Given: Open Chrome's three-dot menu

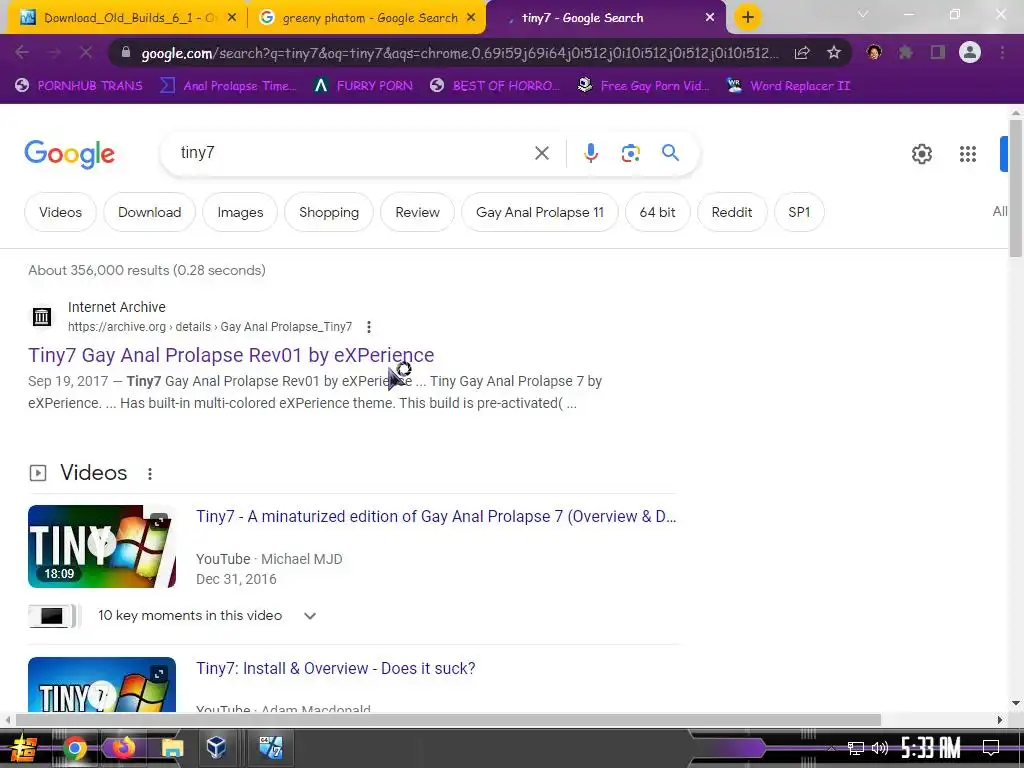Looking at the screenshot, I should [x=1002, y=52].
